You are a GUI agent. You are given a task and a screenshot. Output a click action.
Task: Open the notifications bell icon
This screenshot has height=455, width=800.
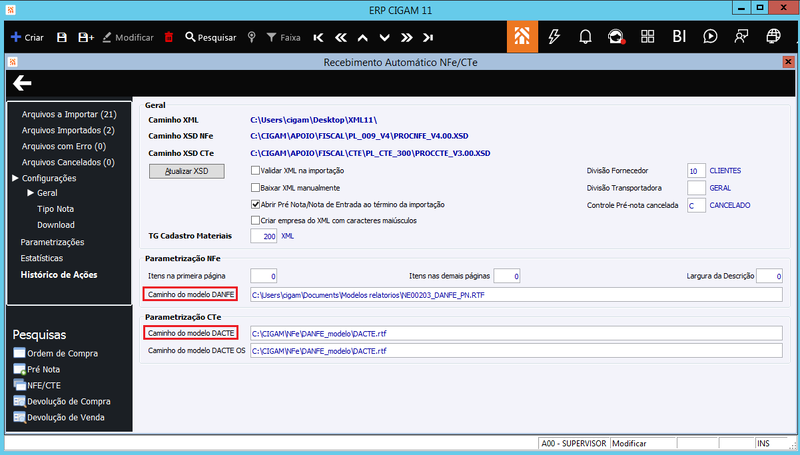[x=585, y=37]
